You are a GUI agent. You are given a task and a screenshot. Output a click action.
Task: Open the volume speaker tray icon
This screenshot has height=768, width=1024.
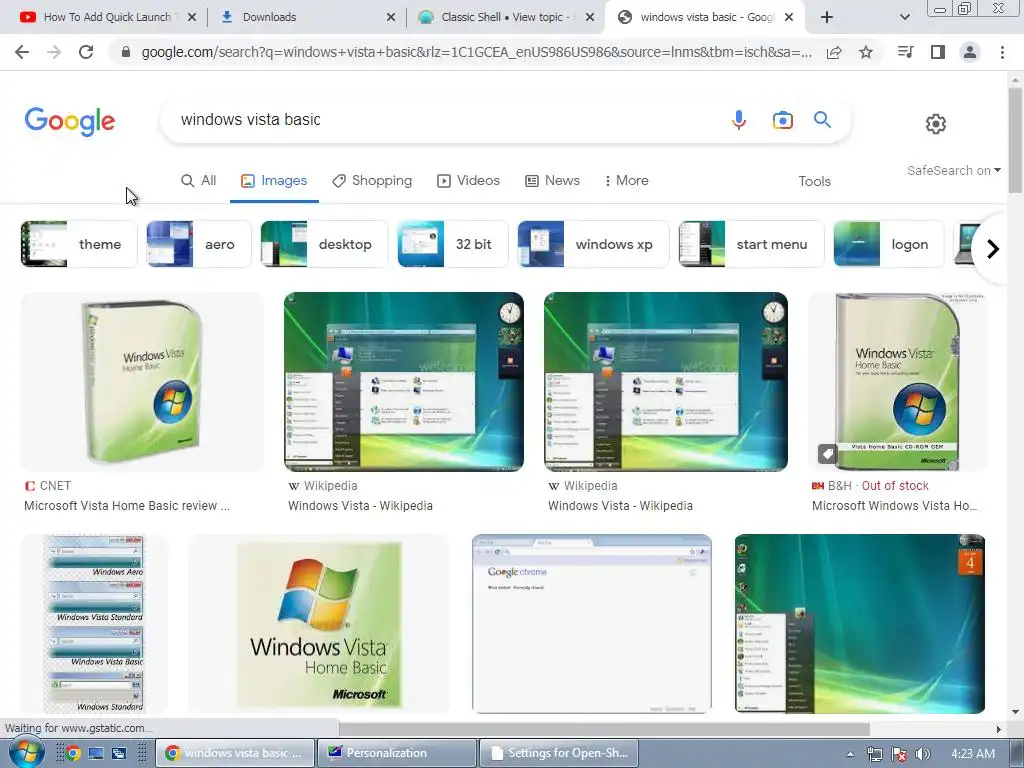pos(922,754)
